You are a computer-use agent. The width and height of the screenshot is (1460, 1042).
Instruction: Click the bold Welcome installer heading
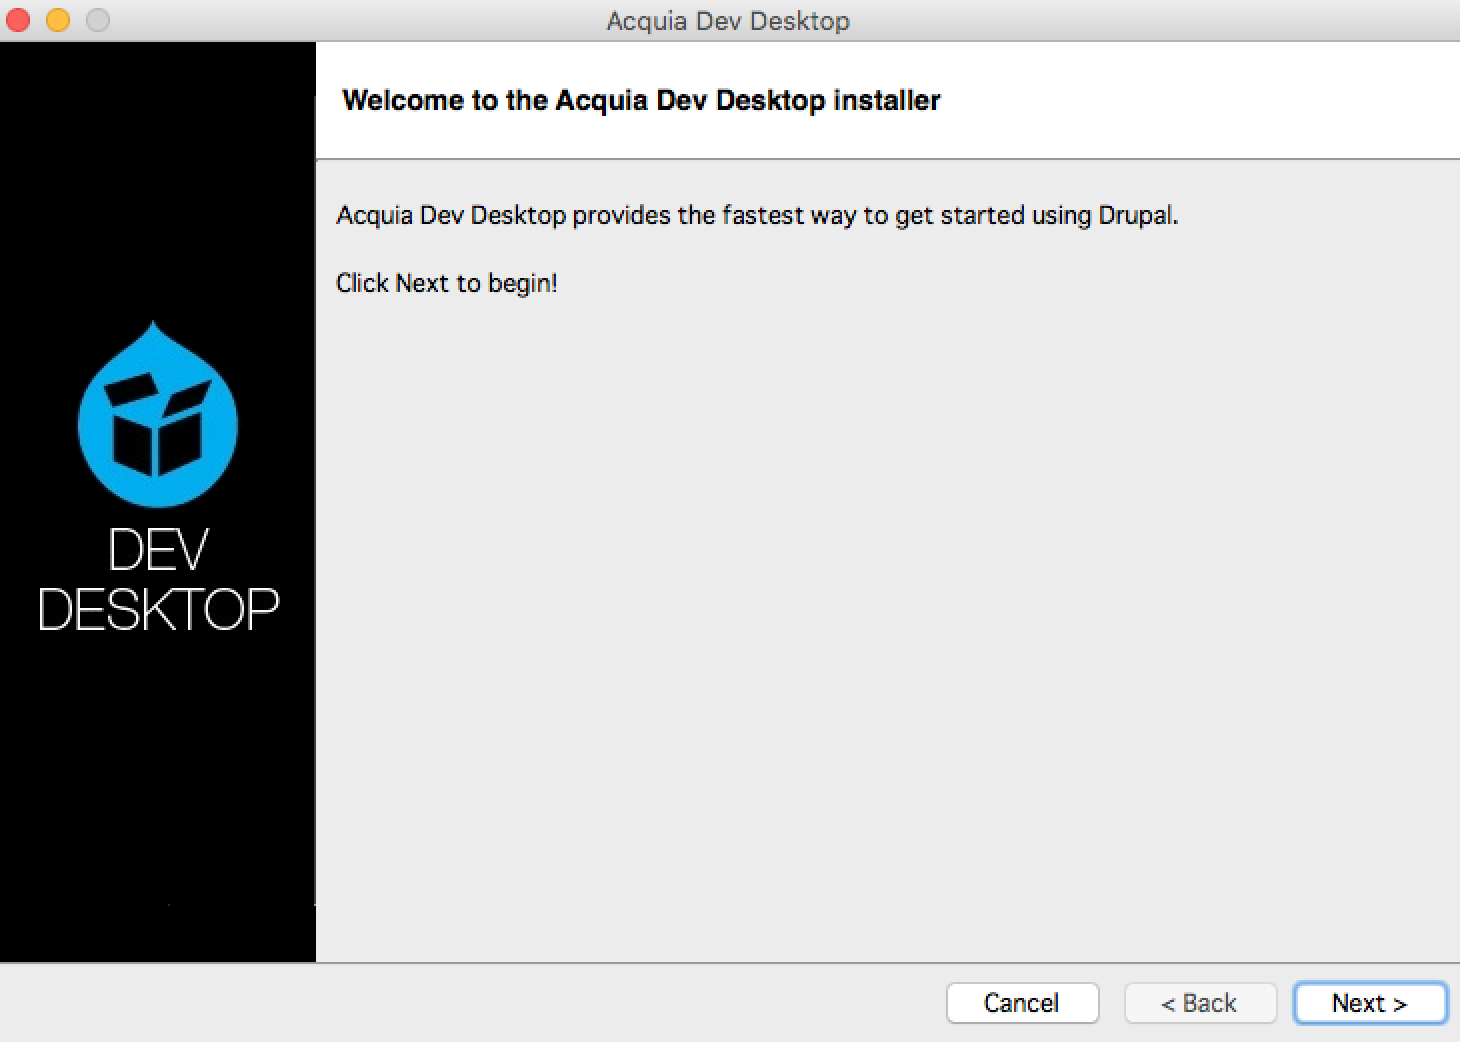[x=640, y=100]
